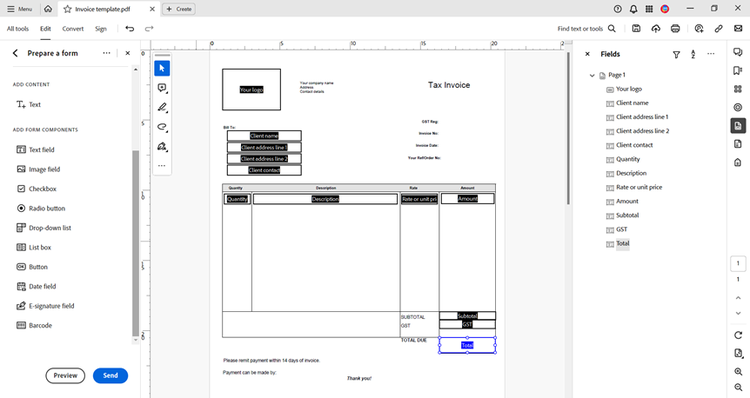Open the user profile avatar
Image resolution: width=750 pixels, height=398 pixels.
(665, 9)
